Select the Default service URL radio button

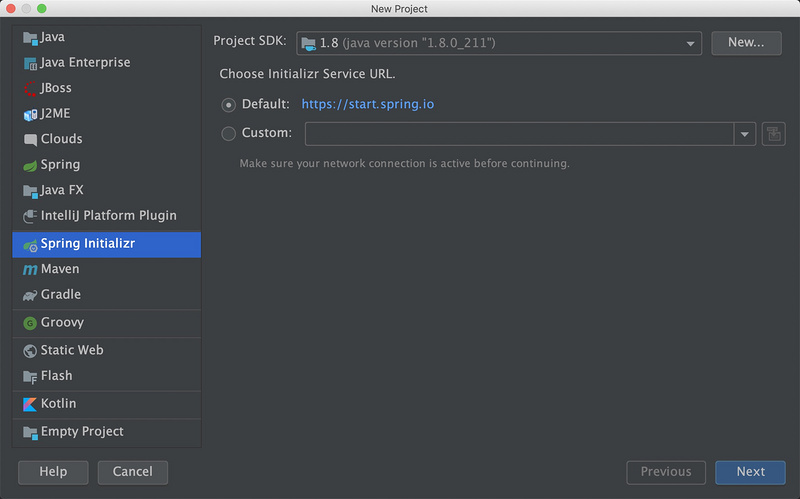(x=229, y=104)
